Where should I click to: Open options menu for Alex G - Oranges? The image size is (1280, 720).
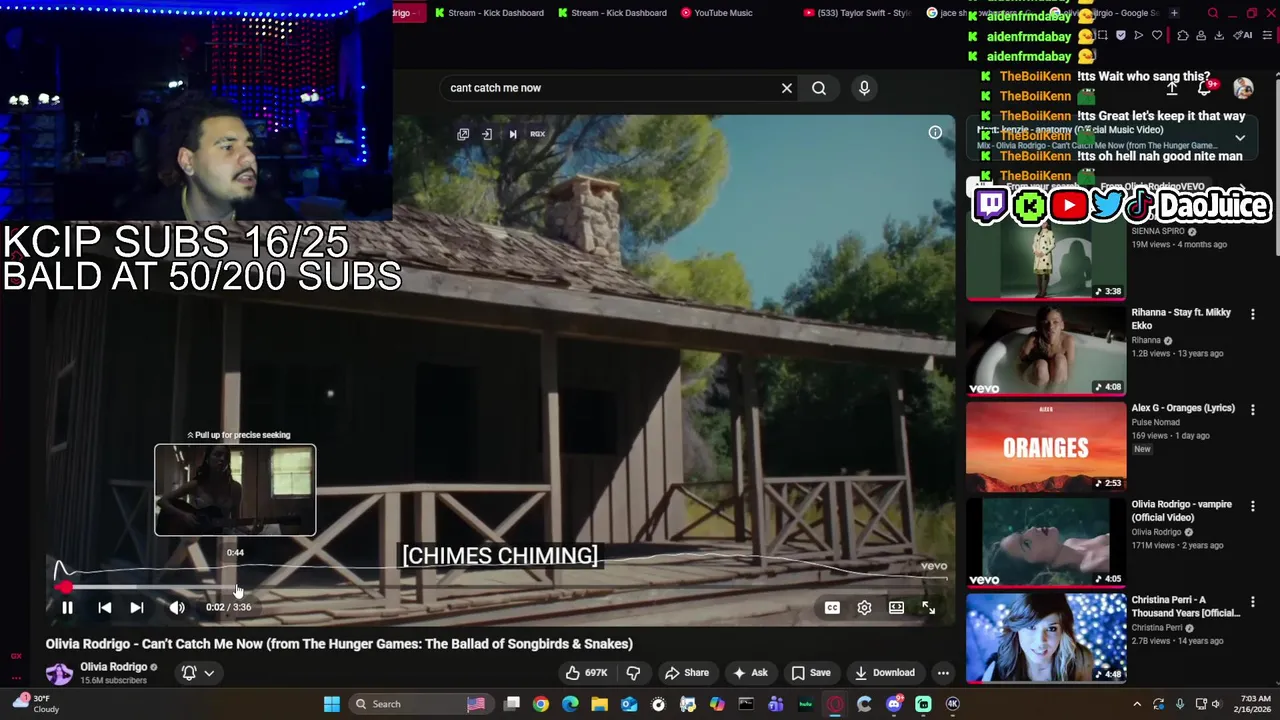(1252, 410)
